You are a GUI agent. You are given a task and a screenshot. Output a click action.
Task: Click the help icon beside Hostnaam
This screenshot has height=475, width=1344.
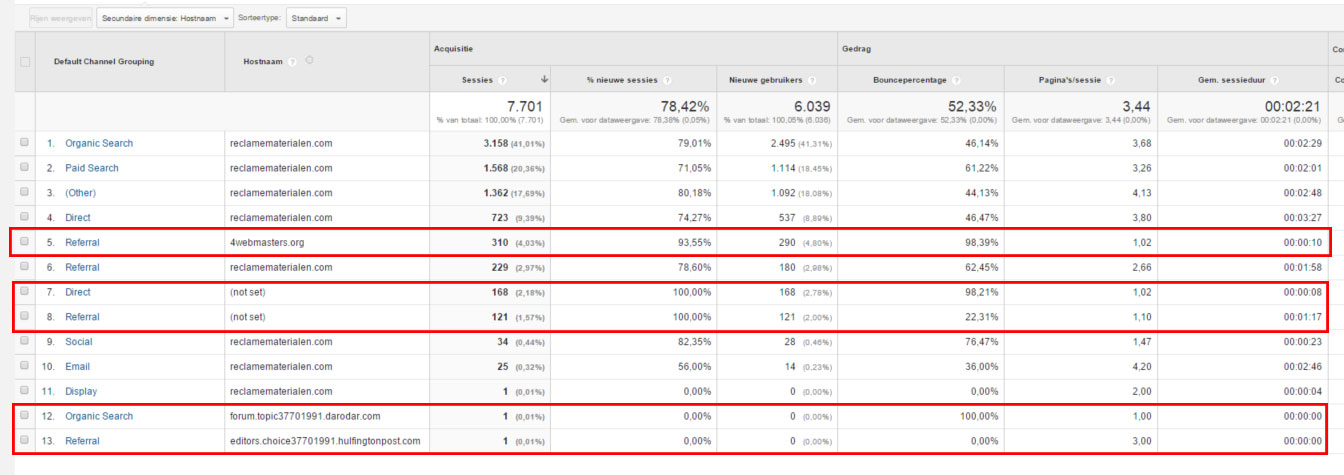293,62
